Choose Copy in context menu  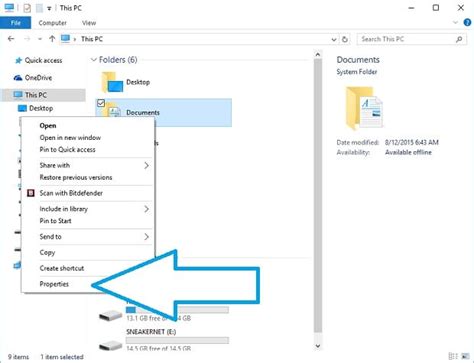coord(47,253)
